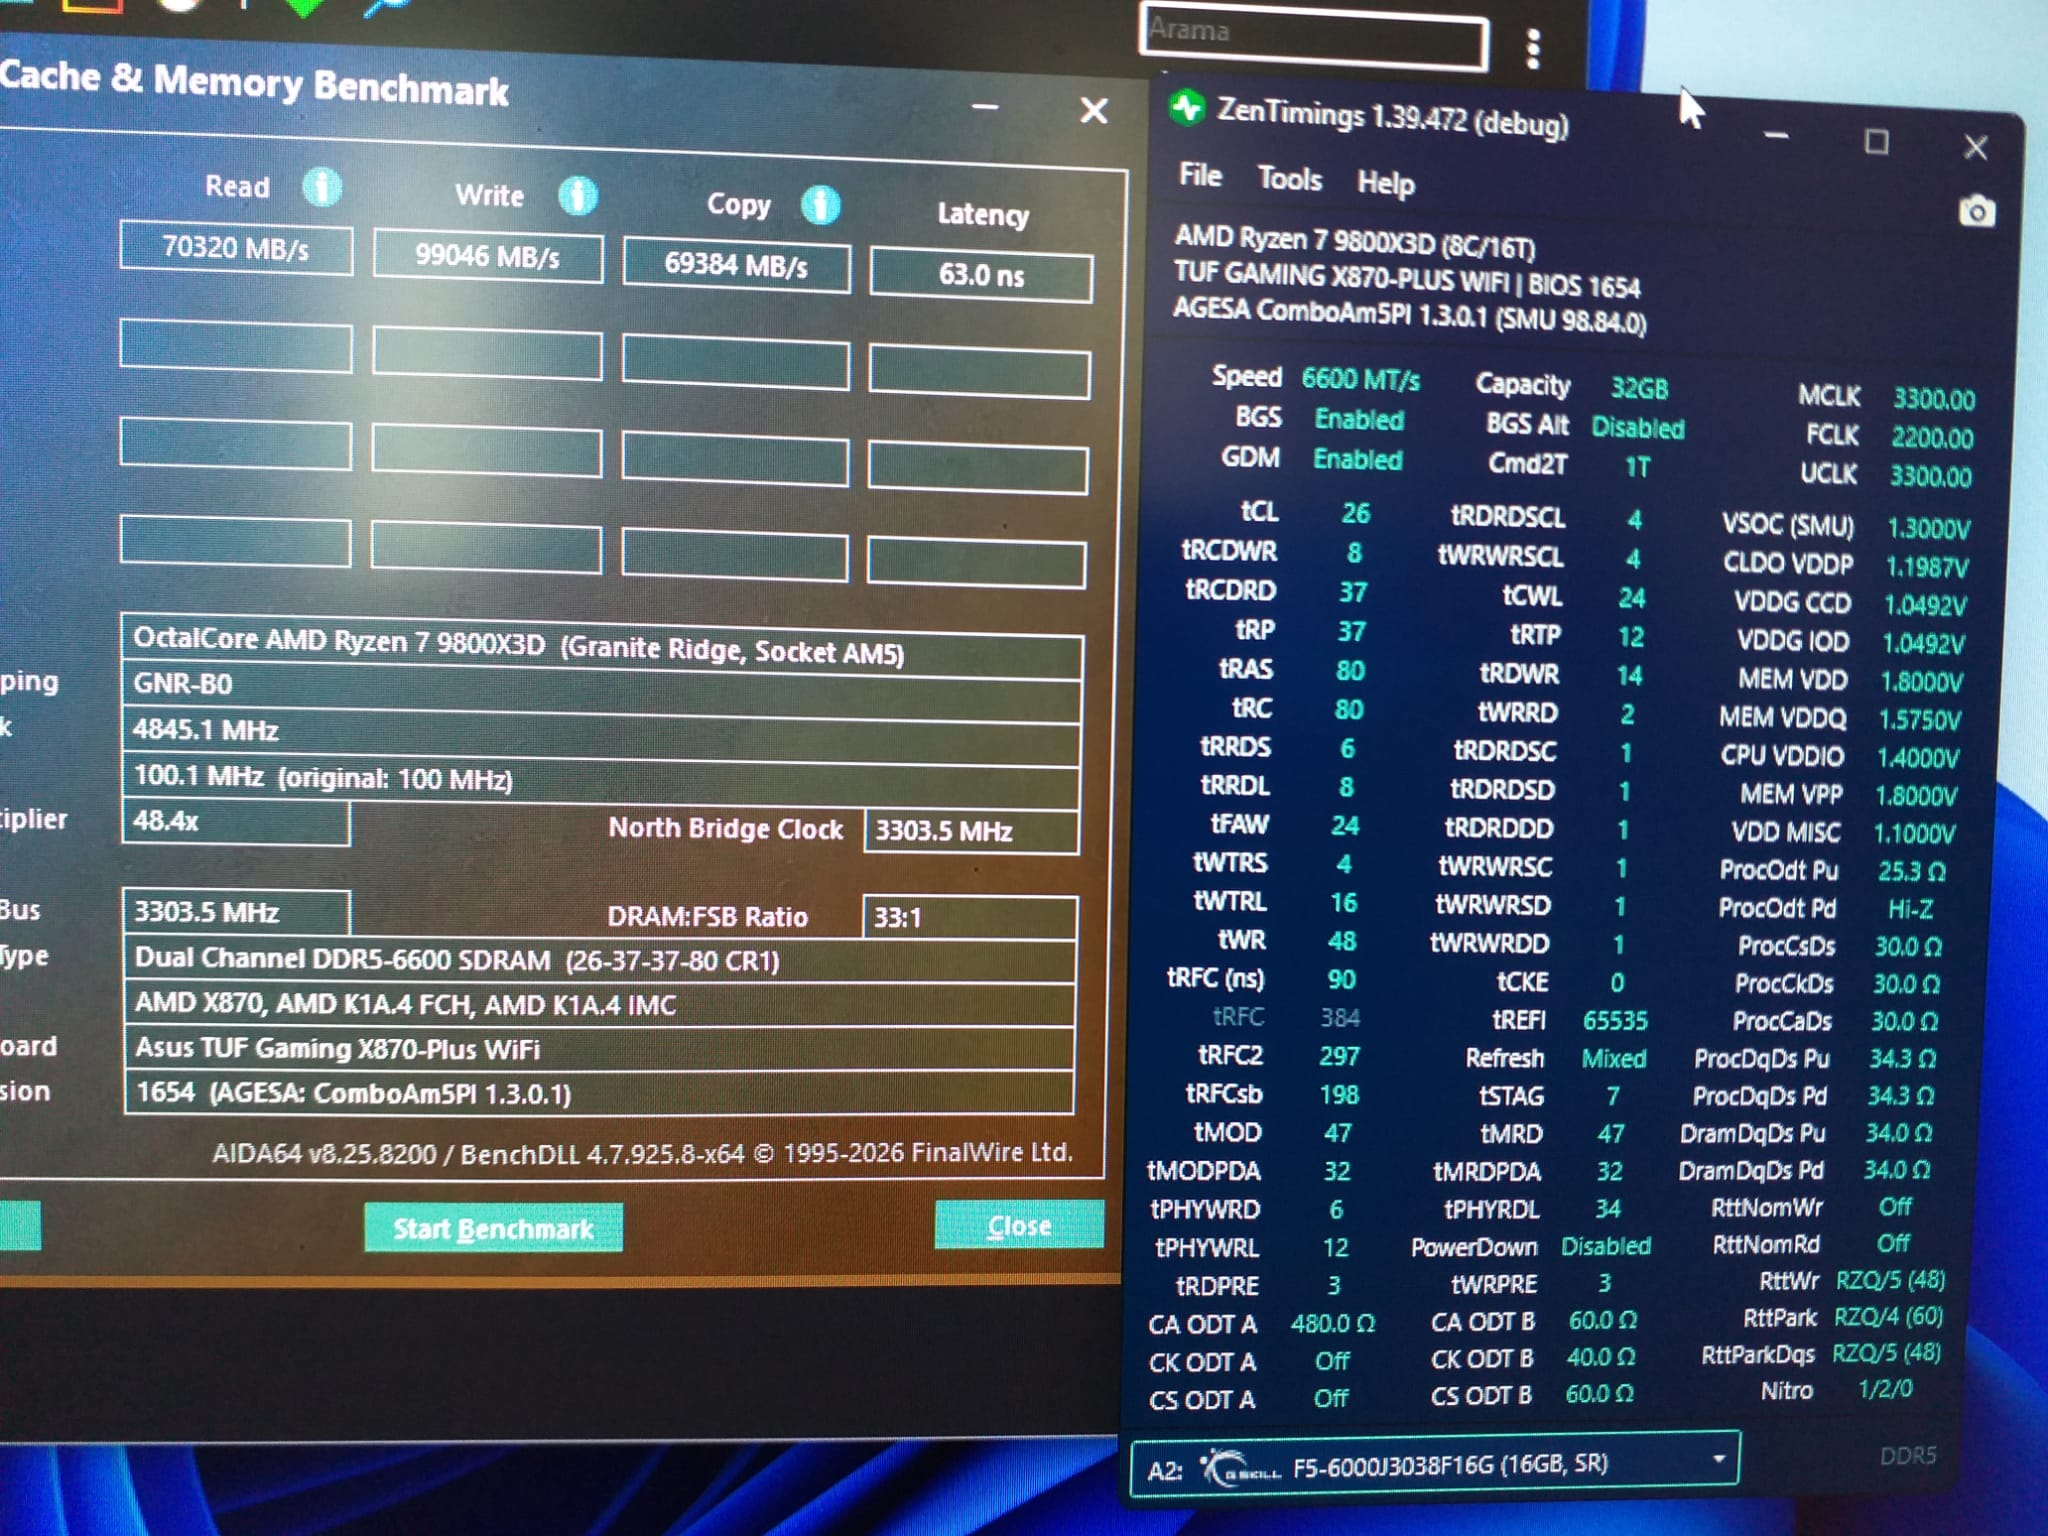Select the Read result 70320 MB/s
Image resolution: width=2048 pixels, height=1536 pixels.
point(236,247)
